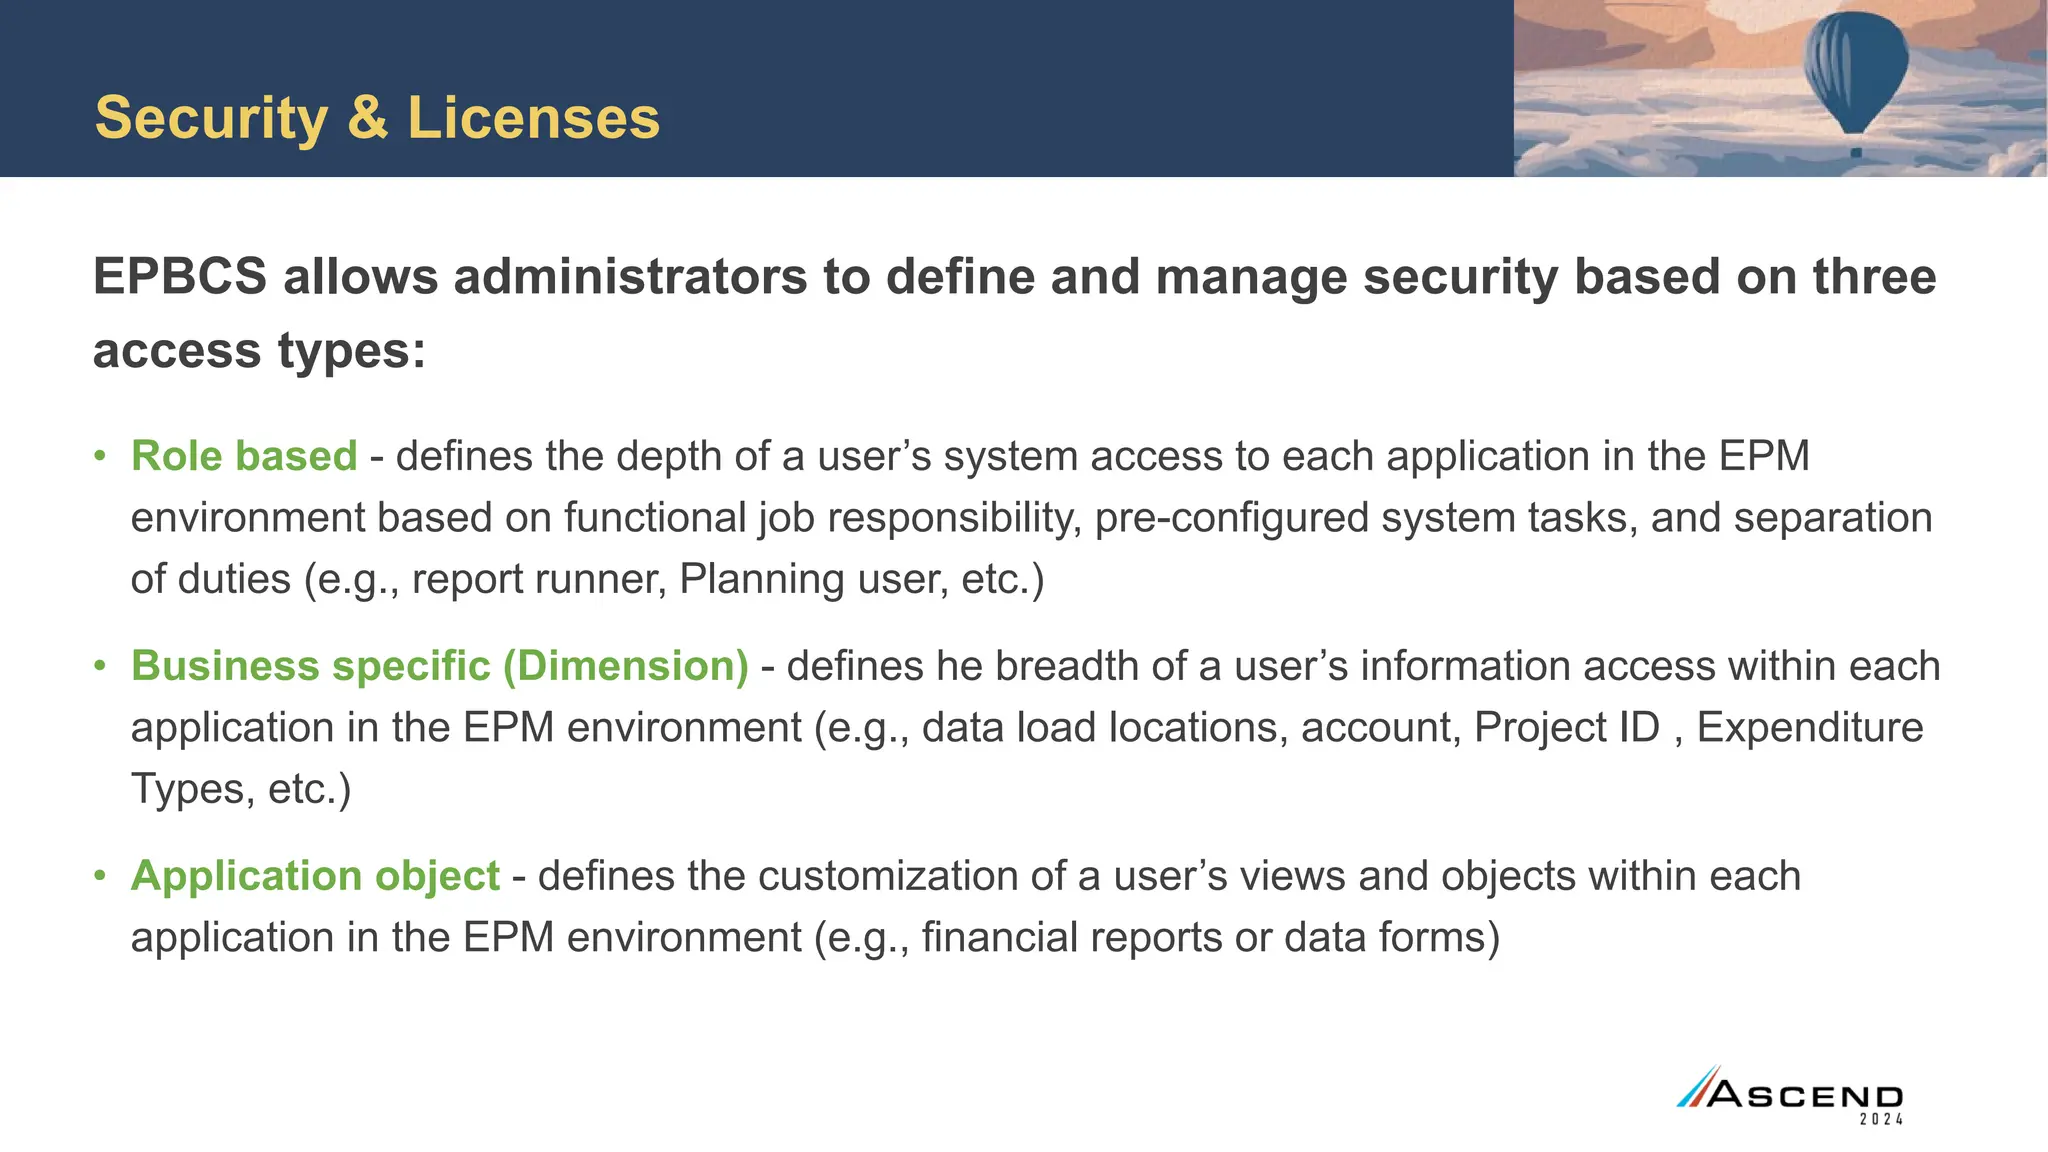Click the line 'of duties (e.g., report runner, Planning user, etc.)'

tap(588, 579)
